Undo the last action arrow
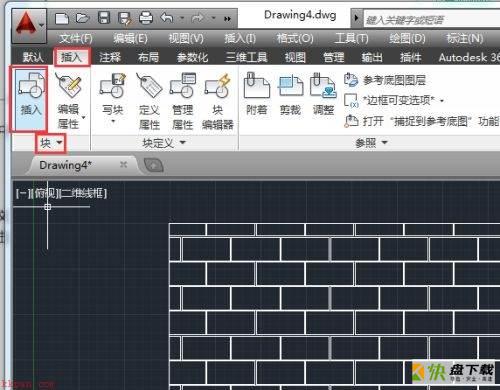The image size is (500, 390). coord(167,18)
